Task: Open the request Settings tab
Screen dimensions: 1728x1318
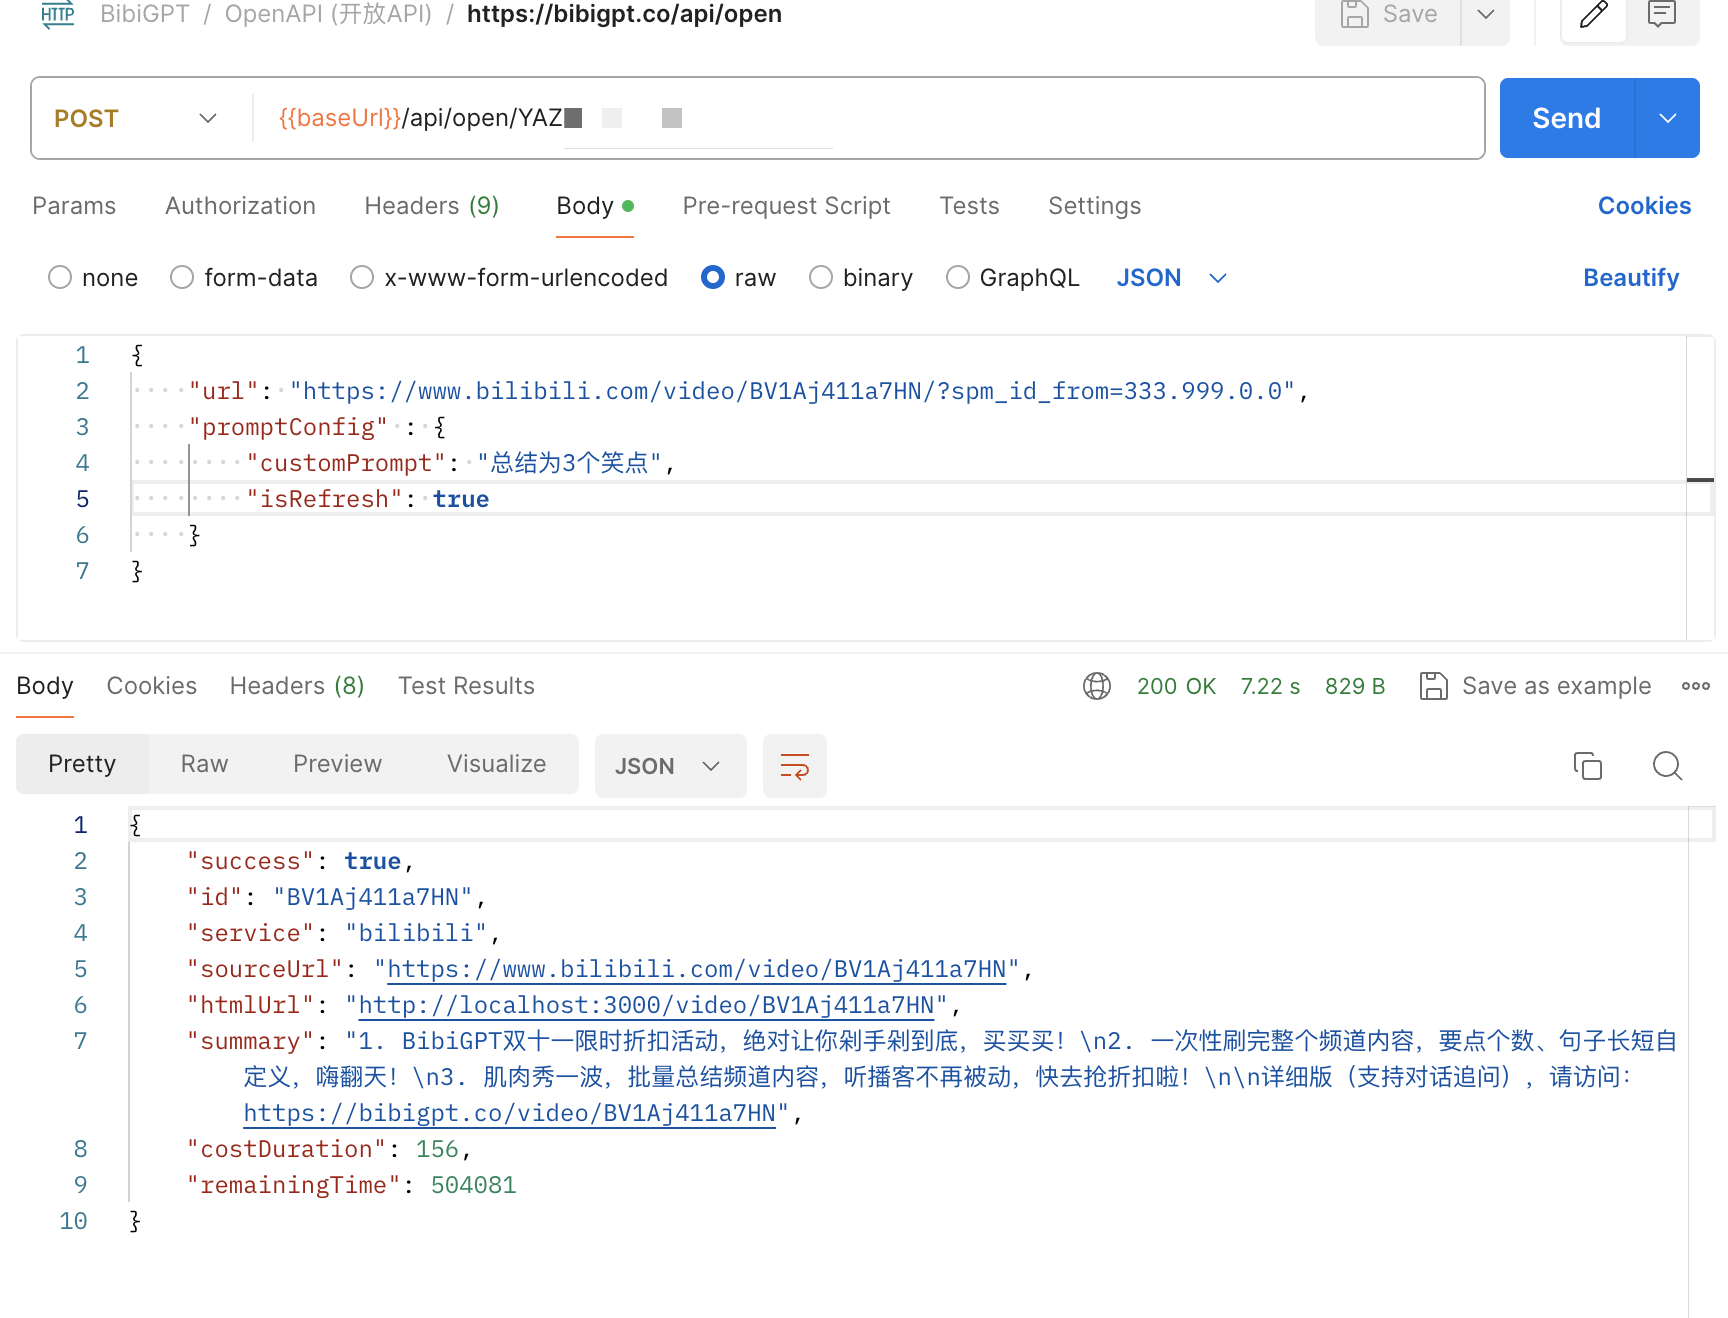Action: click(1094, 206)
